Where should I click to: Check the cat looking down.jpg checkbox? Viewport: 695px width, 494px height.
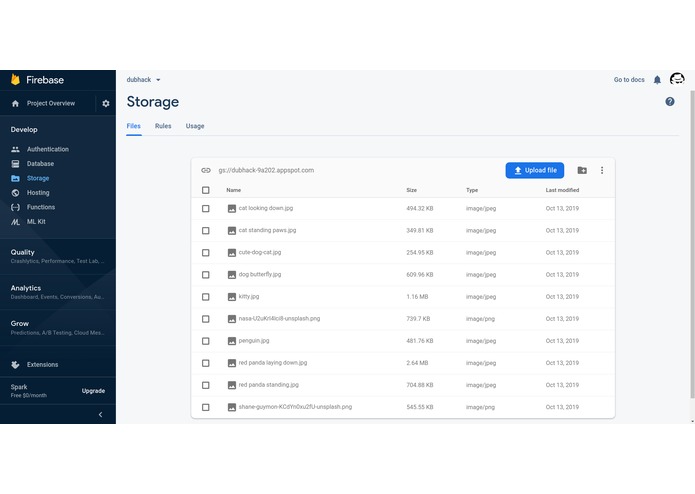(206, 208)
